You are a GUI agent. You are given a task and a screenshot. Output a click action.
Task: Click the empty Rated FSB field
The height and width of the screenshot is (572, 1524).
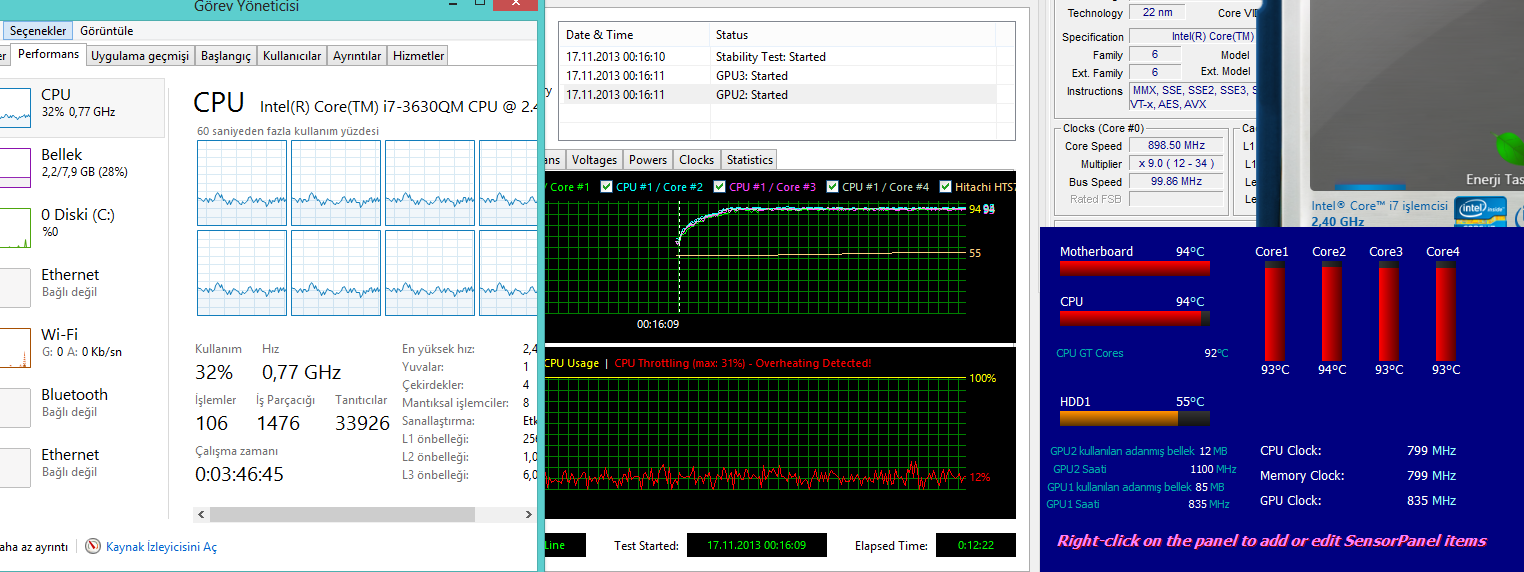(1178, 199)
